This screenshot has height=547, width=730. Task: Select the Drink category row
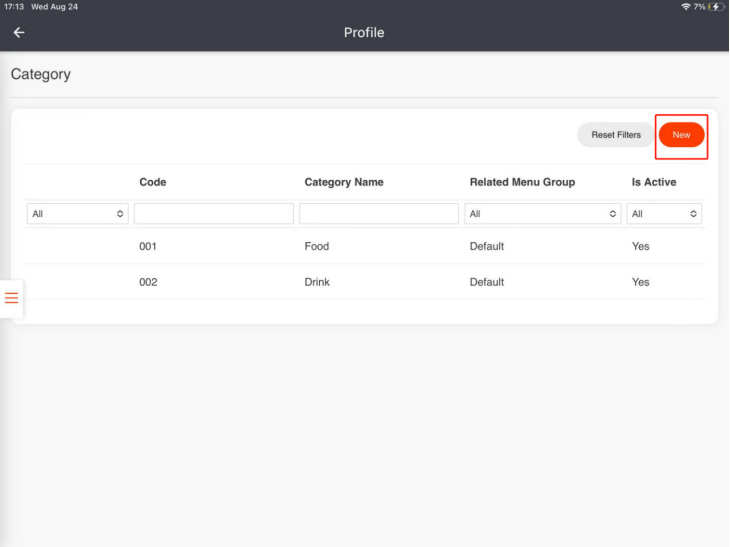(x=365, y=282)
